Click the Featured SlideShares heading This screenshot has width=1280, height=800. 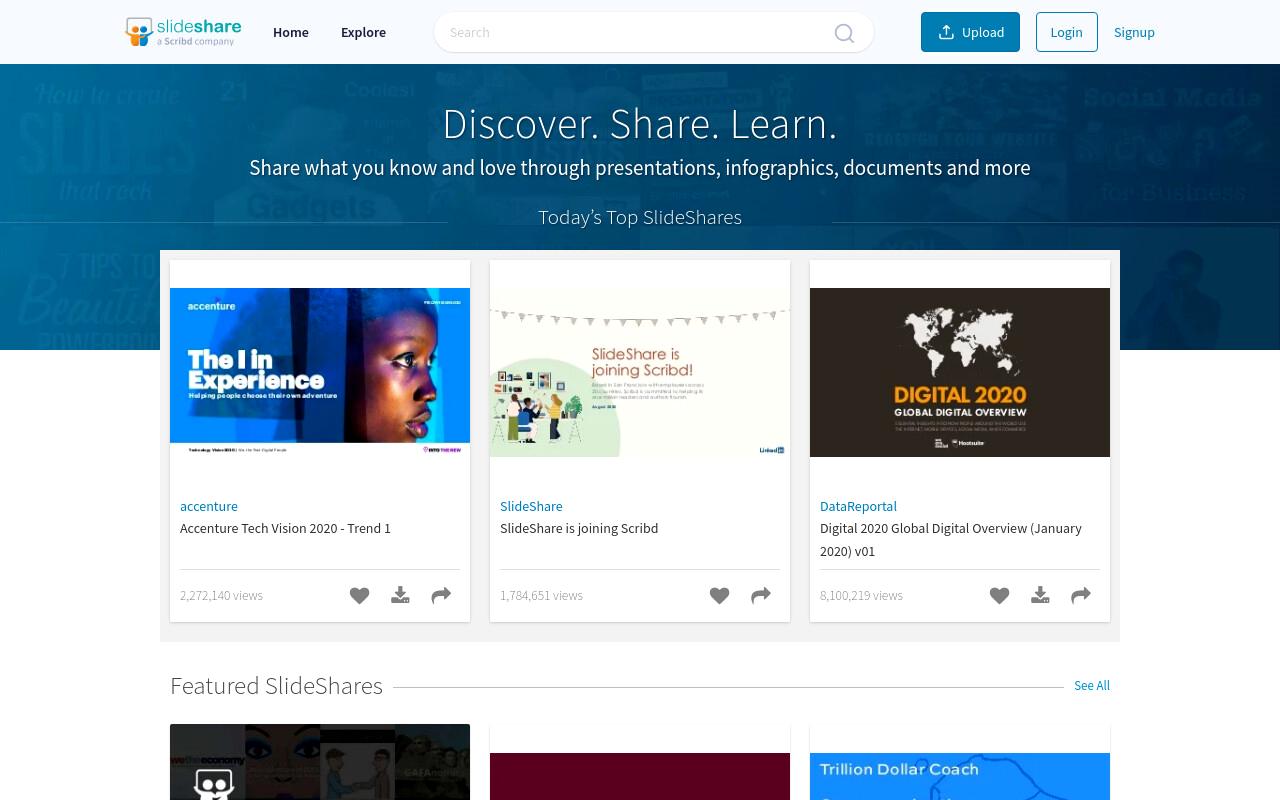point(276,686)
